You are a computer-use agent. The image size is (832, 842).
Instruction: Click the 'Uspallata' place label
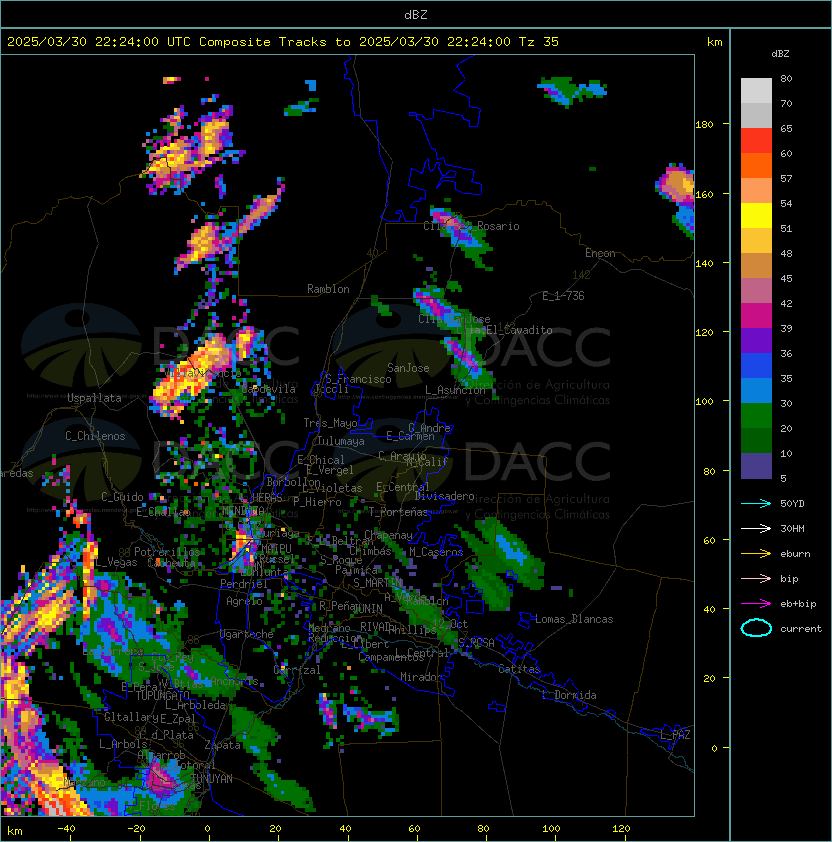pyautogui.click(x=94, y=398)
